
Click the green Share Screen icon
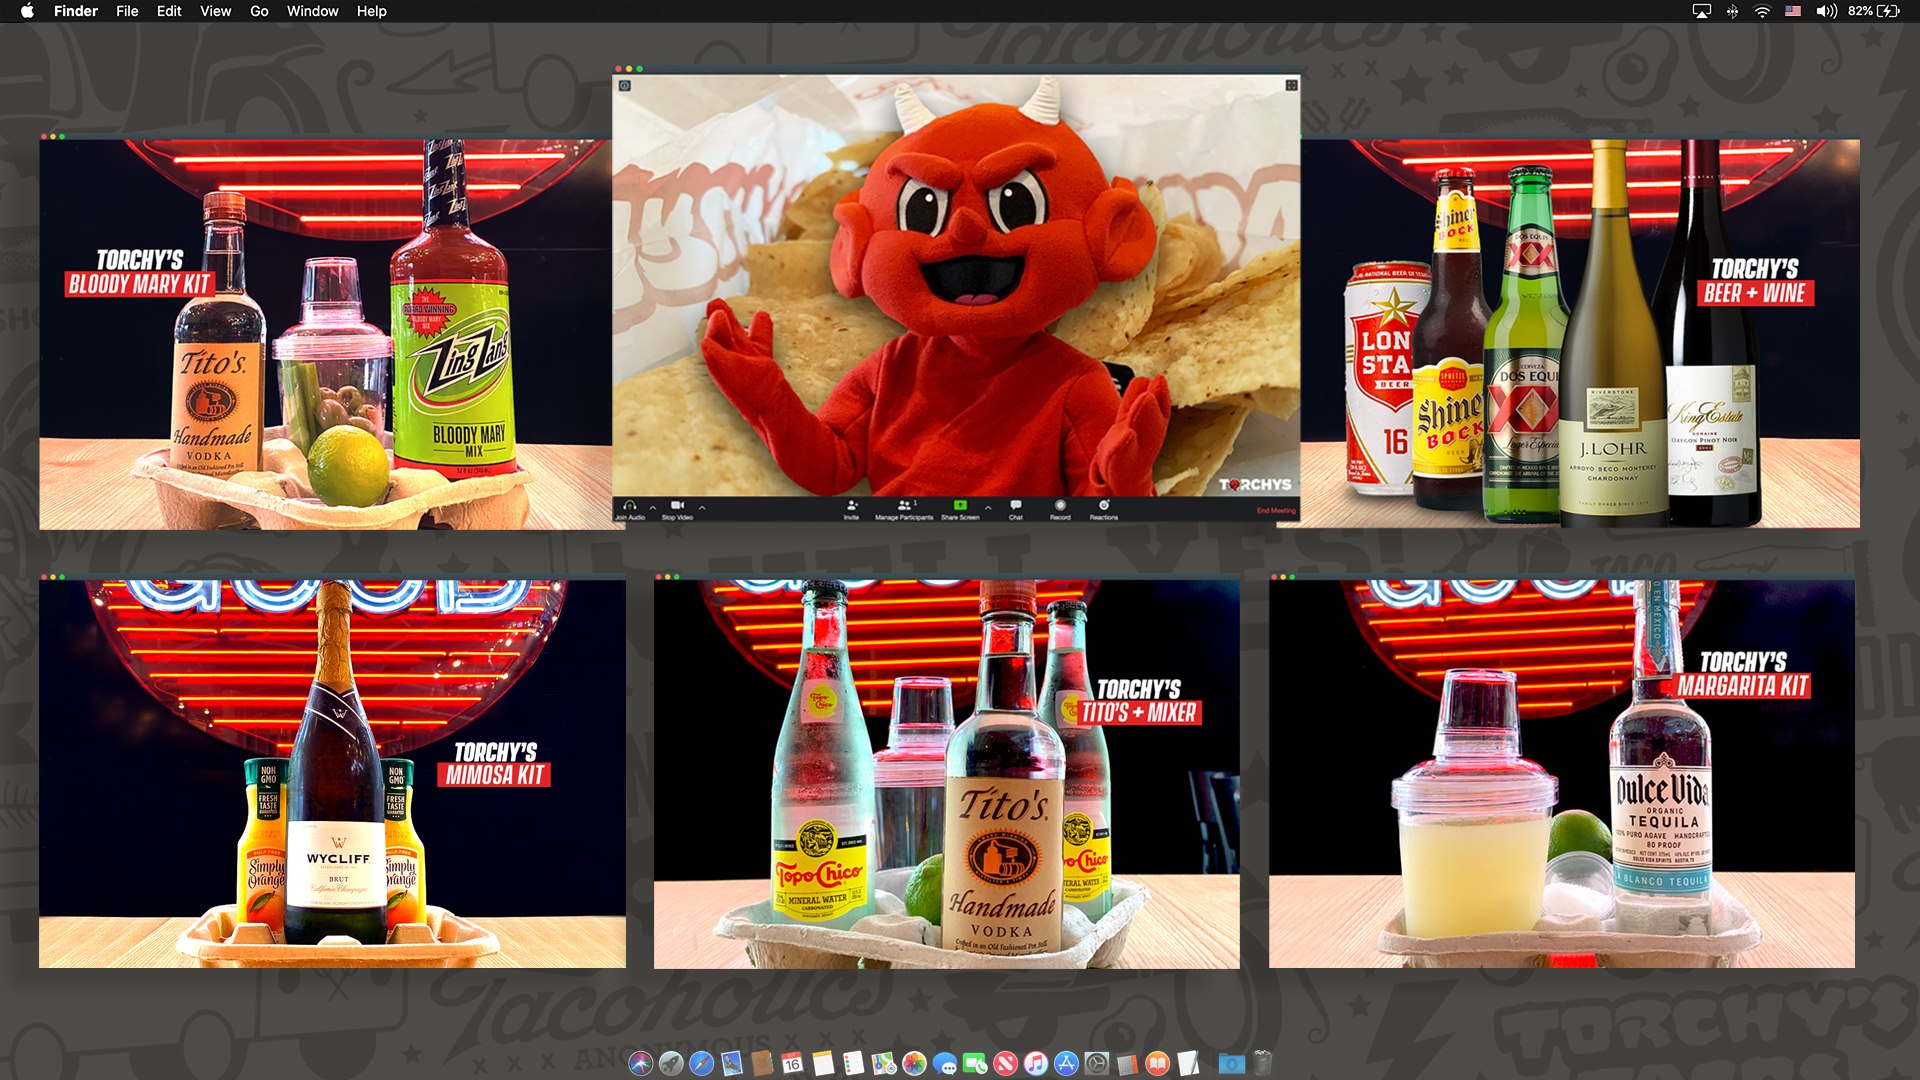pyautogui.click(x=960, y=506)
